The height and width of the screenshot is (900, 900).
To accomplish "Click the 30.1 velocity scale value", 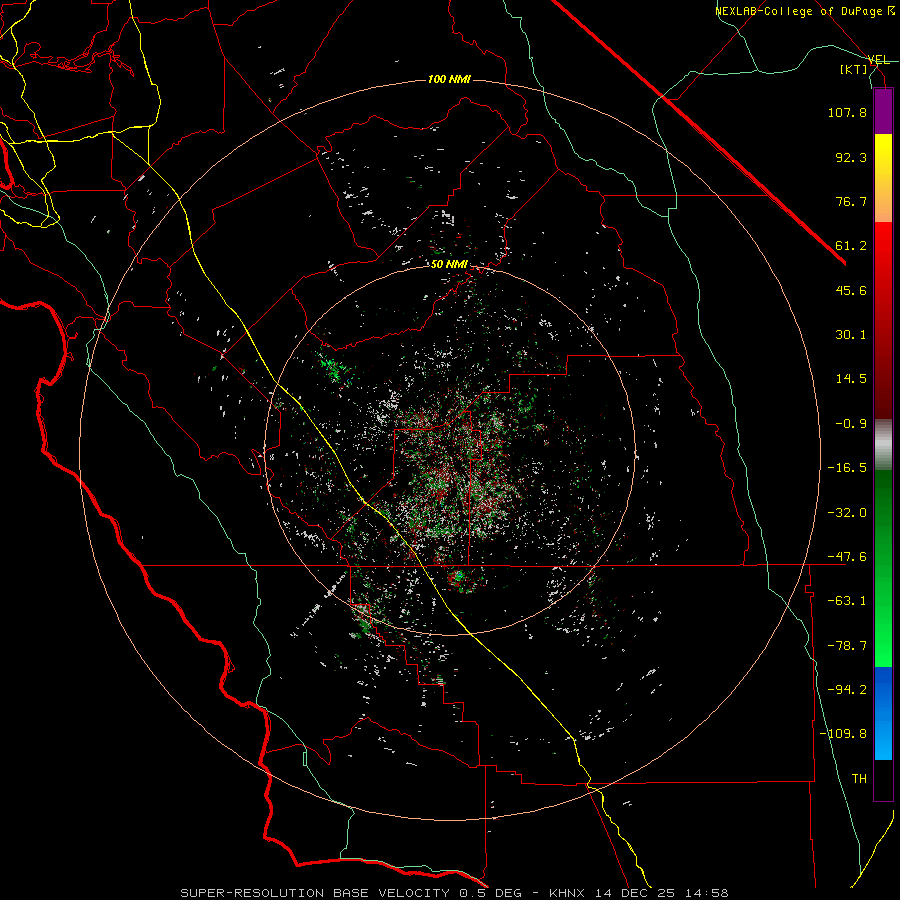I will click(851, 335).
